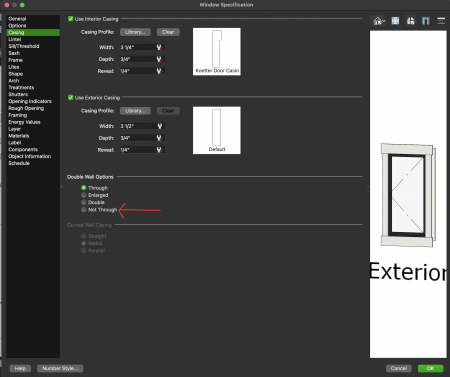Click the interior casing Depth field

point(138,59)
